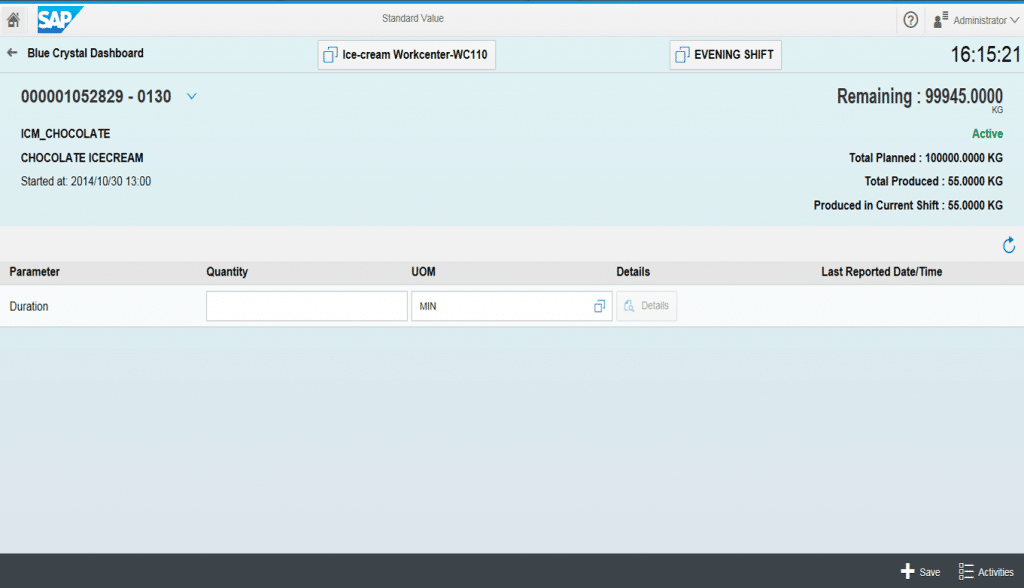1024x588 pixels.
Task: Expand the order 000001052829 - 0130 chevron
Action: tap(192, 97)
